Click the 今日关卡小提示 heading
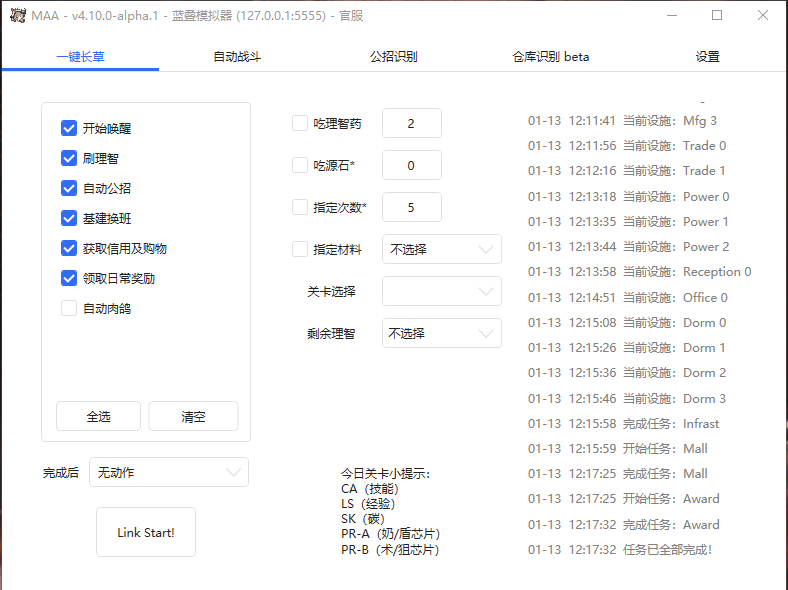The height and width of the screenshot is (590, 788). pyautogui.click(x=385, y=473)
